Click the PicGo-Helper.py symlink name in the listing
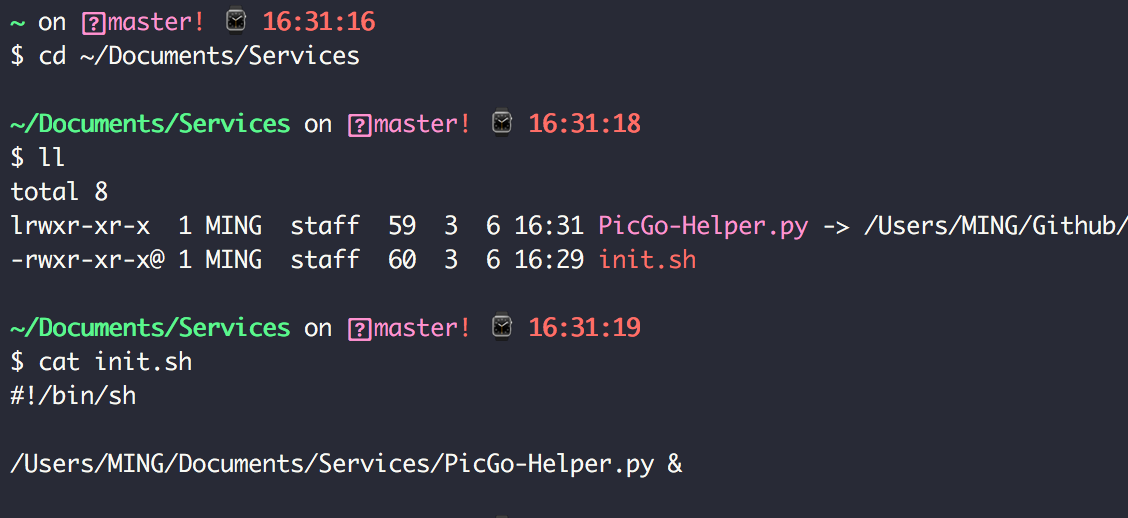The height and width of the screenshot is (518, 1128). coord(703,226)
